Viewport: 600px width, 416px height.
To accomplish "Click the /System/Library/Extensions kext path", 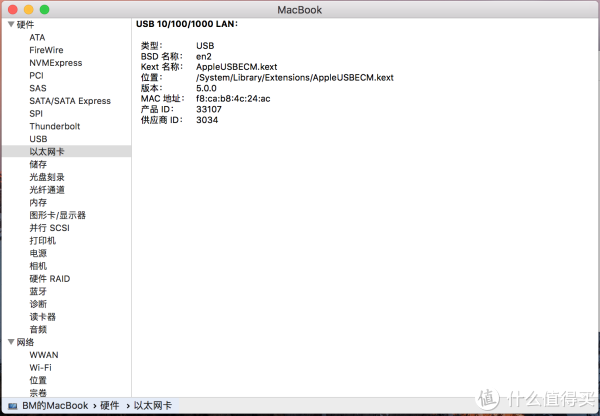I will (x=295, y=78).
